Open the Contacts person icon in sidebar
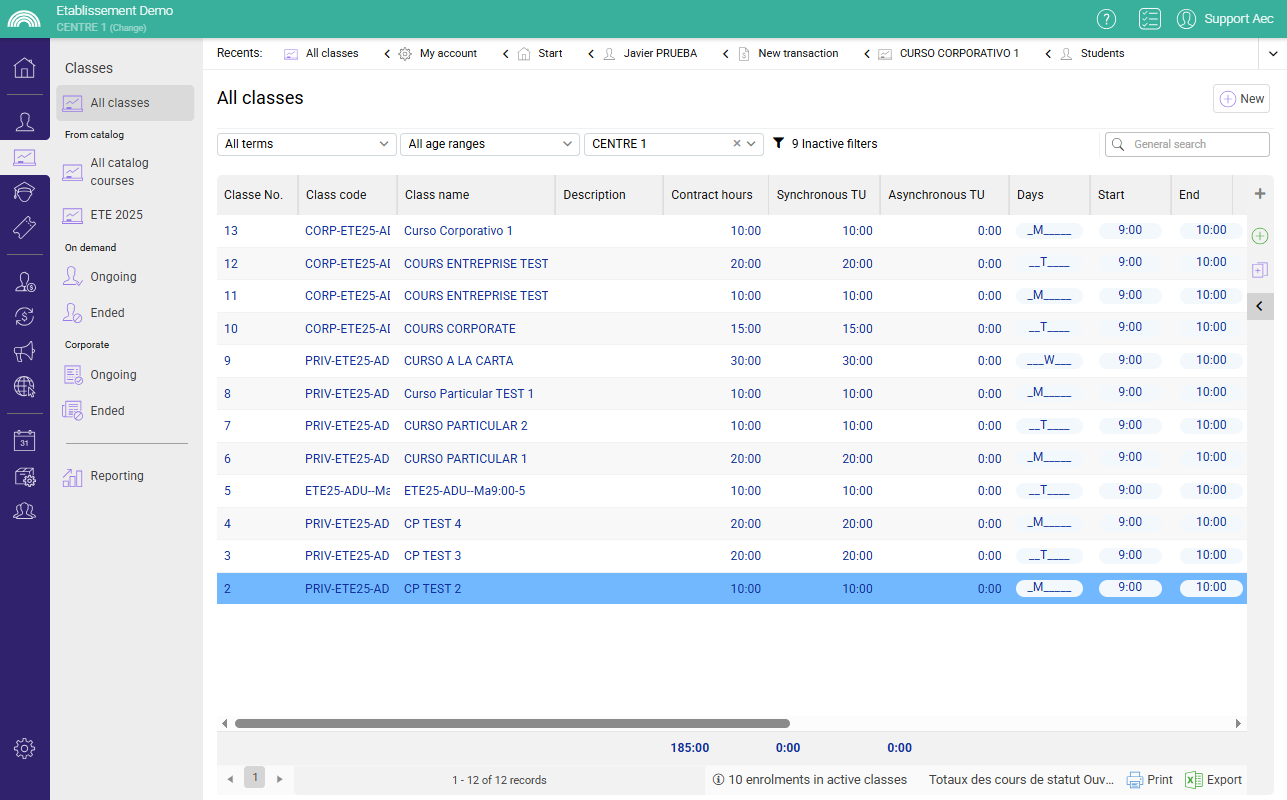The image size is (1287, 800). point(24,122)
